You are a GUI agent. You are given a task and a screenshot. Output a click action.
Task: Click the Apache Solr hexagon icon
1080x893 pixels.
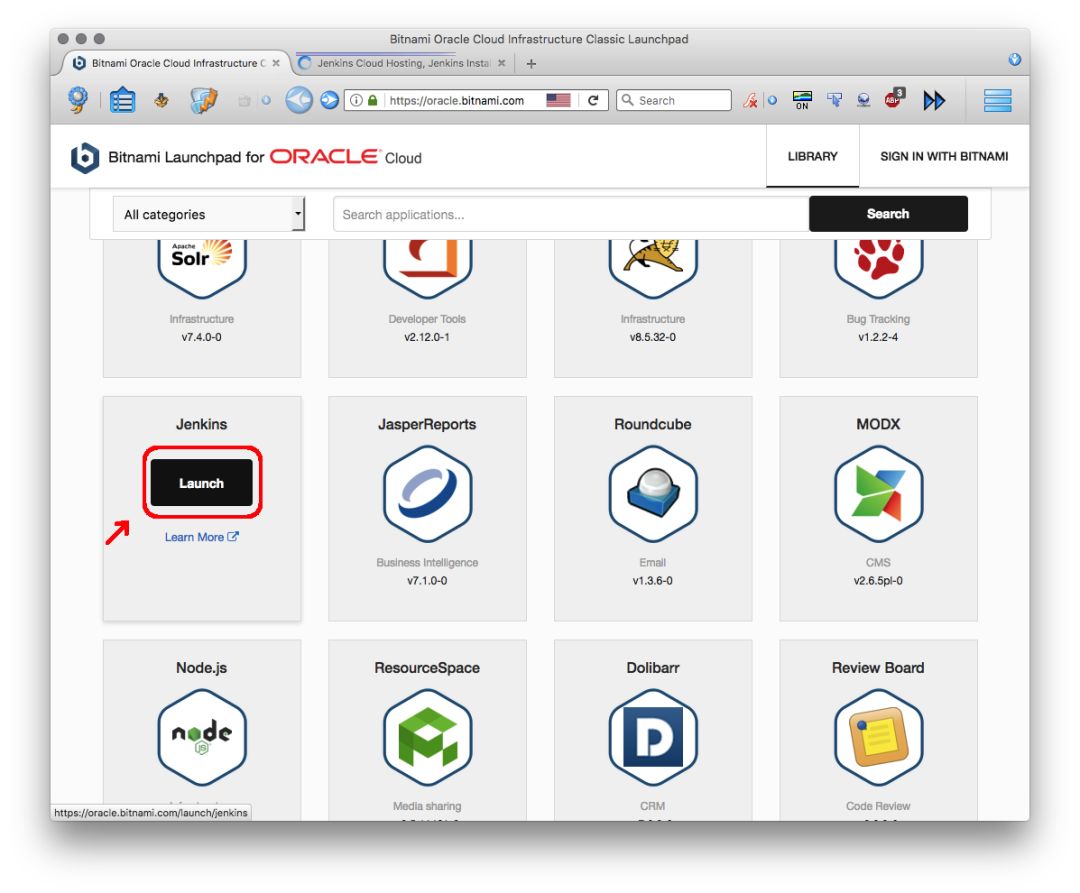coord(202,269)
